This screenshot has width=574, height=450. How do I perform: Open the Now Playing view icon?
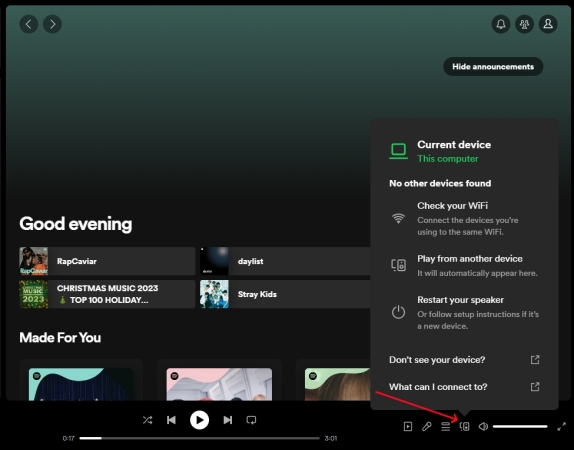tap(408, 427)
